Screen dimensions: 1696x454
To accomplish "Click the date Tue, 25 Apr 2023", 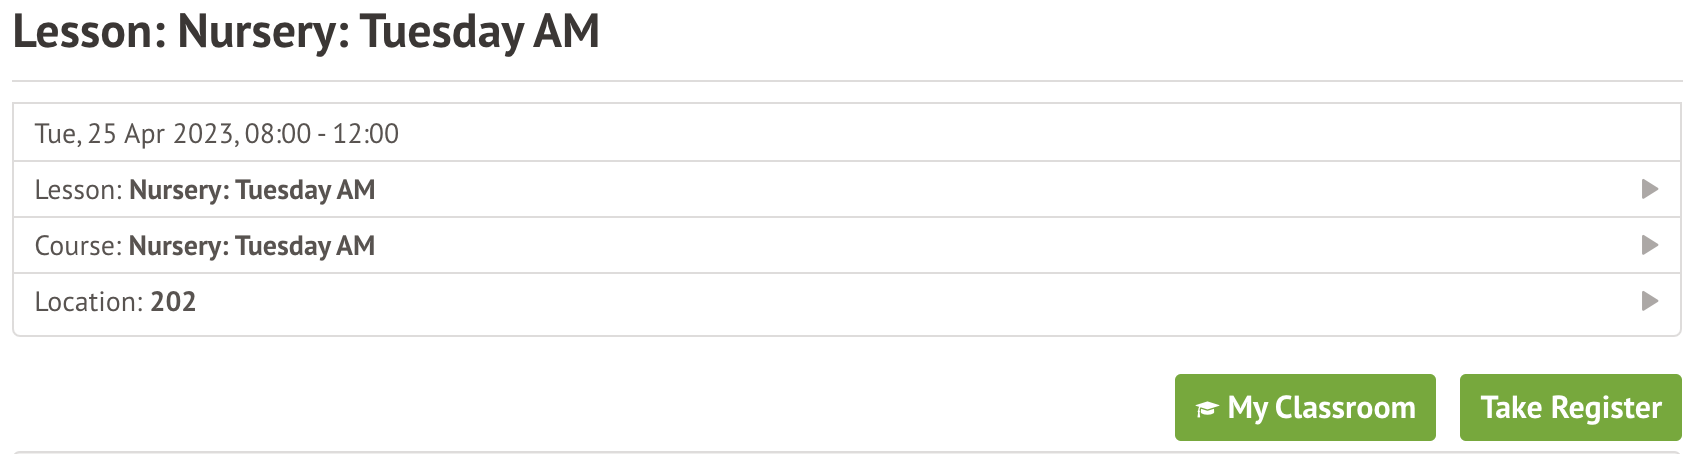I will coord(136,134).
